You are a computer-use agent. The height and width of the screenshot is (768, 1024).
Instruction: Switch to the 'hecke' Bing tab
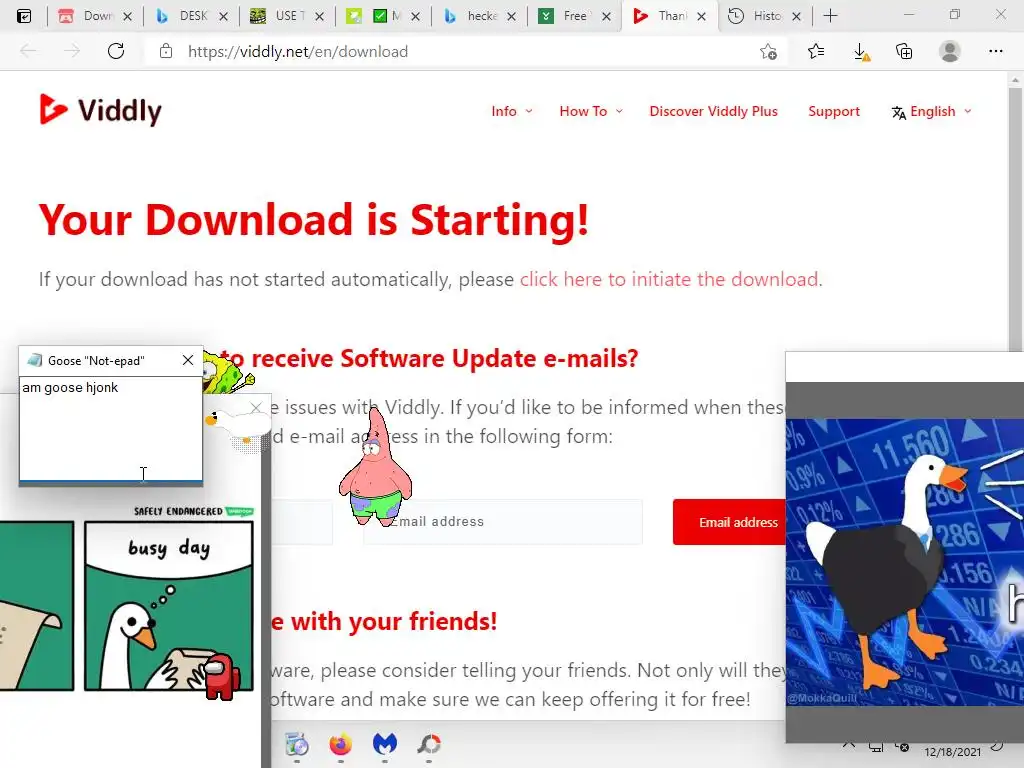pos(470,16)
